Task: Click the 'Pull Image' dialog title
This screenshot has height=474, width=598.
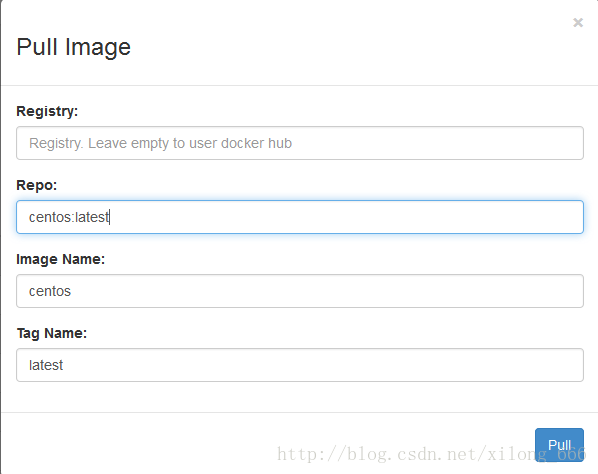Action: tap(74, 47)
